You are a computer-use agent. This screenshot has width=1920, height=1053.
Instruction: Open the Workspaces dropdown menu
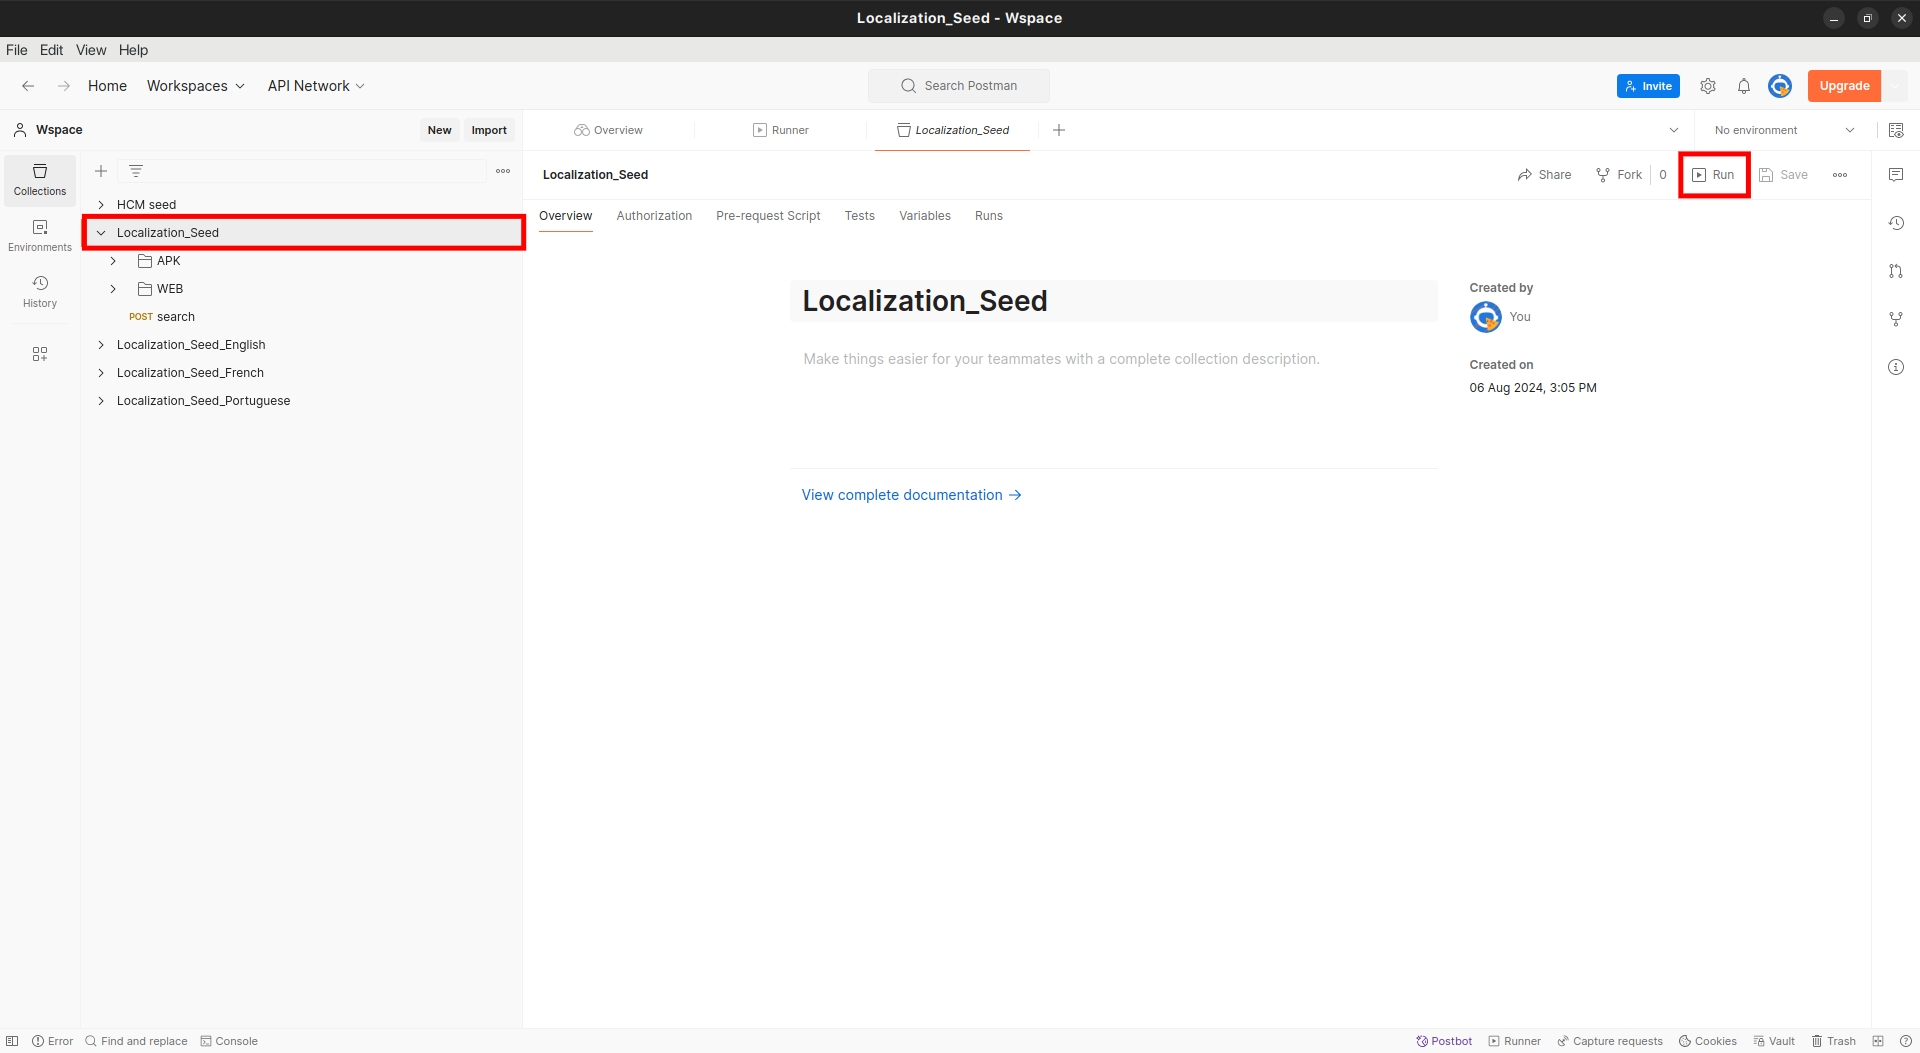click(x=195, y=86)
